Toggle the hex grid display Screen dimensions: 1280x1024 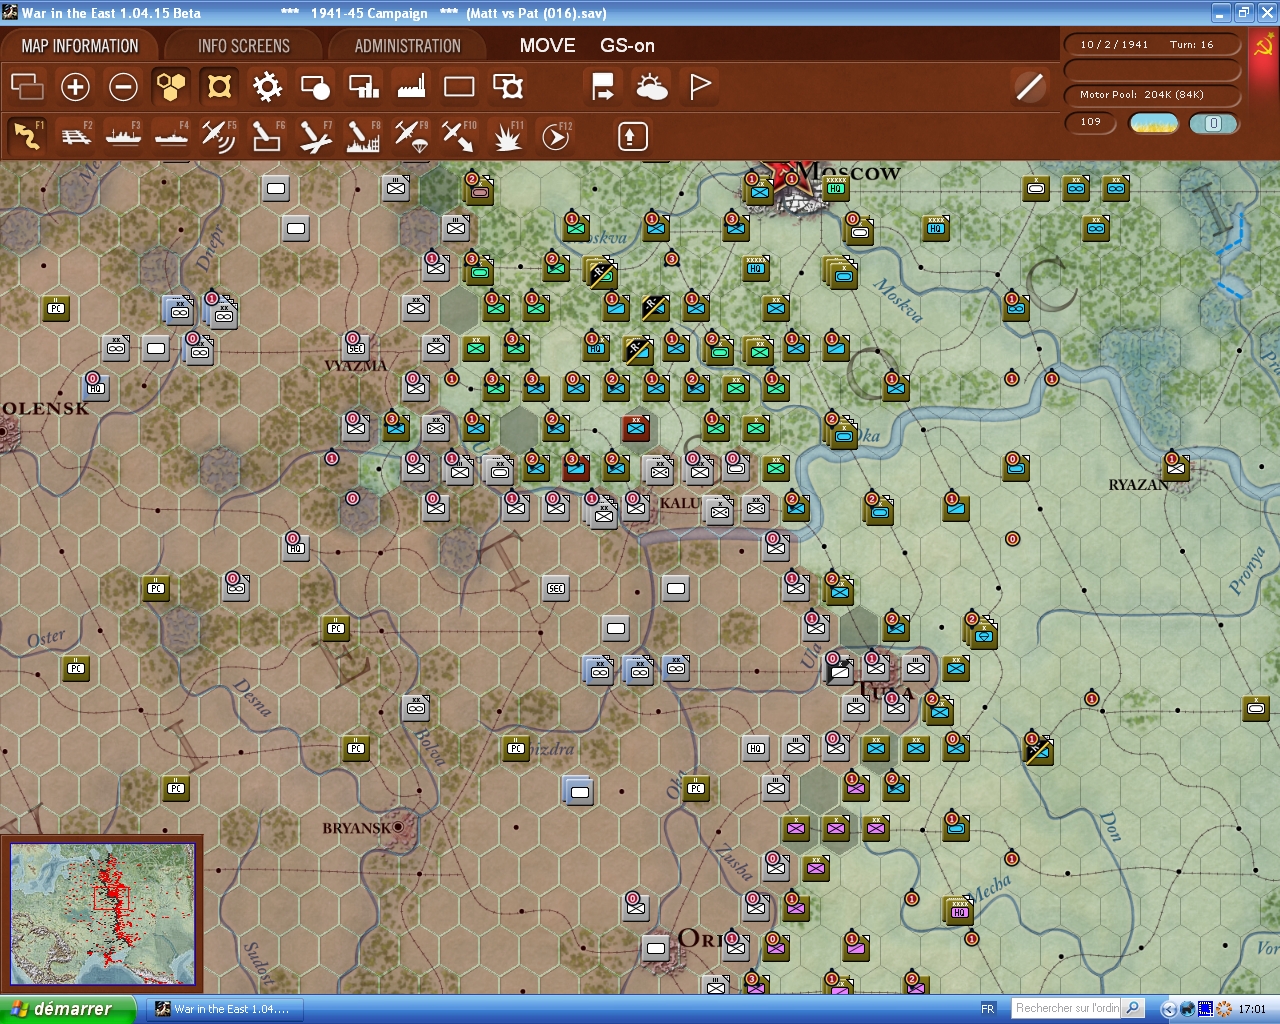pos(171,87)
